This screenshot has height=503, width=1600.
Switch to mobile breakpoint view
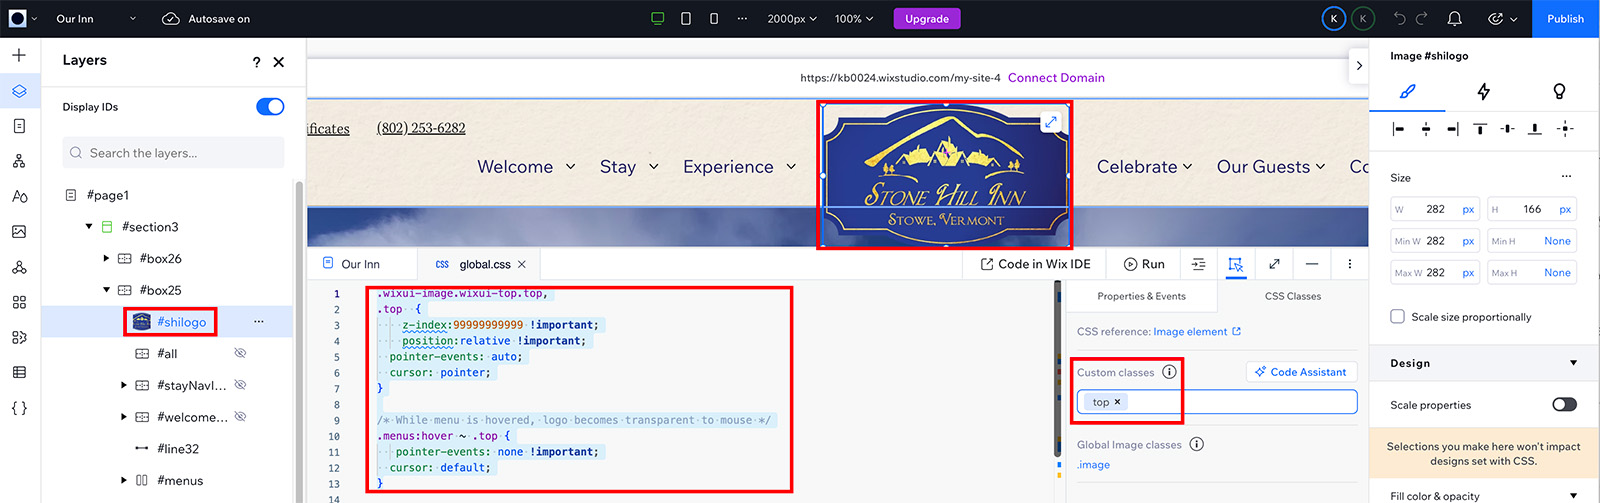(x=713, y=19)
